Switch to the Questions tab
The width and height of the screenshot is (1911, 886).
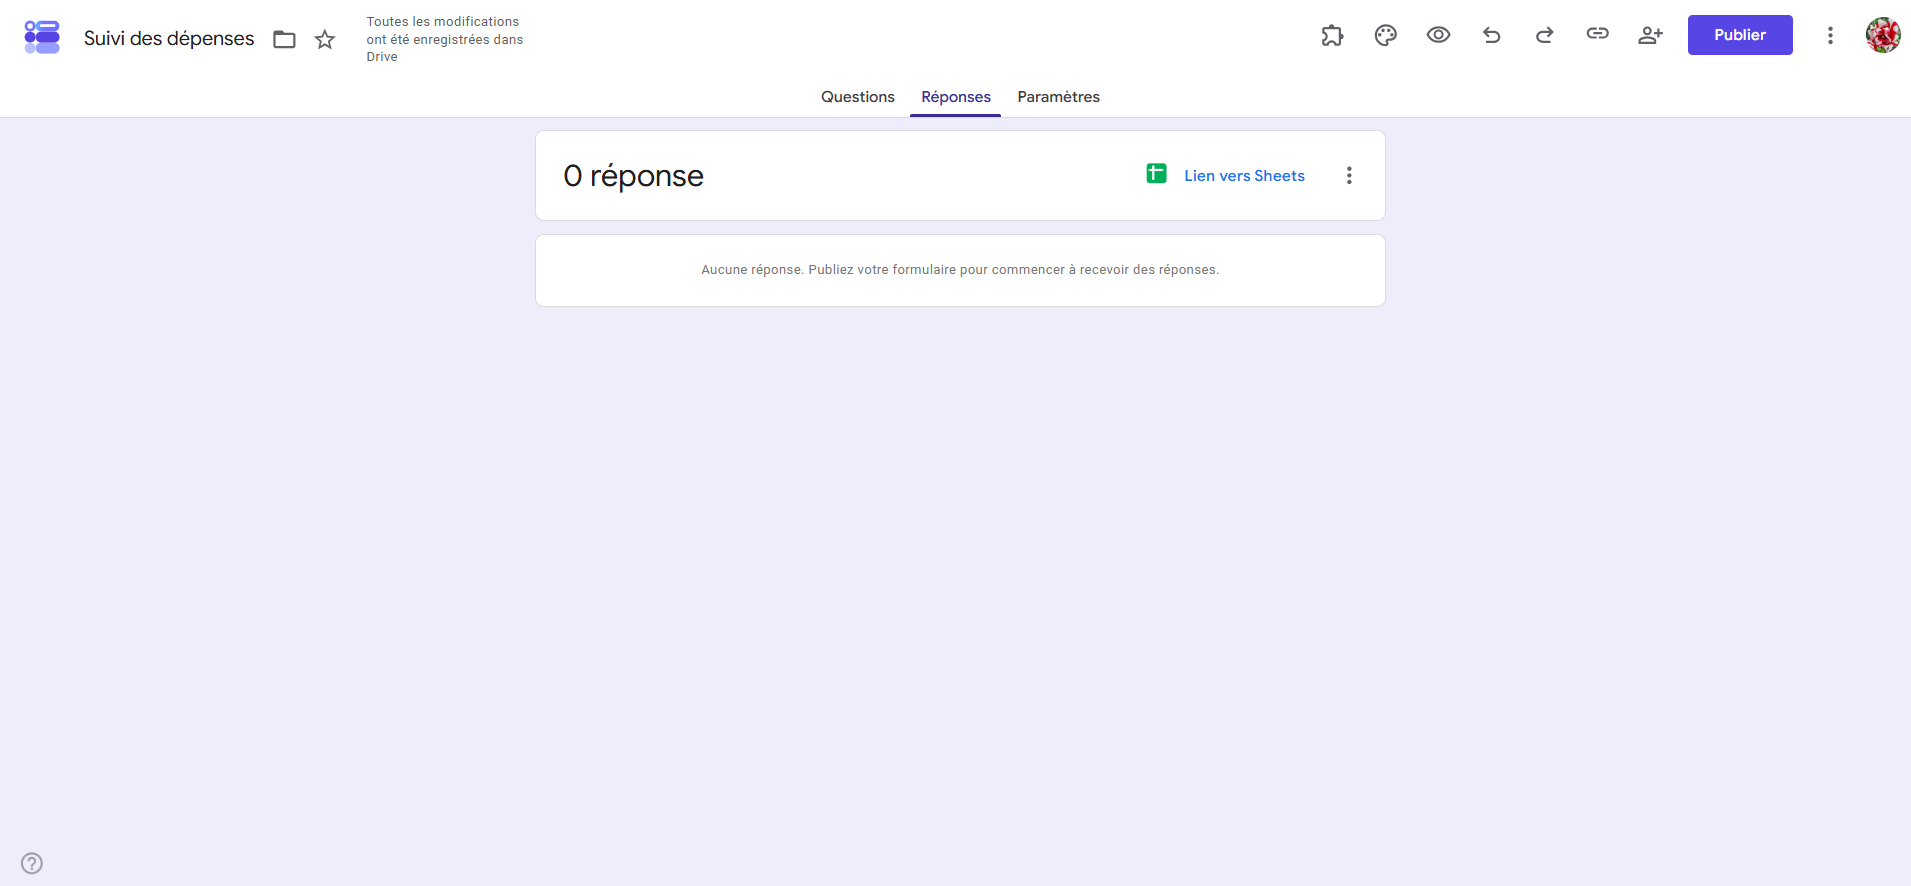(858, 97)
